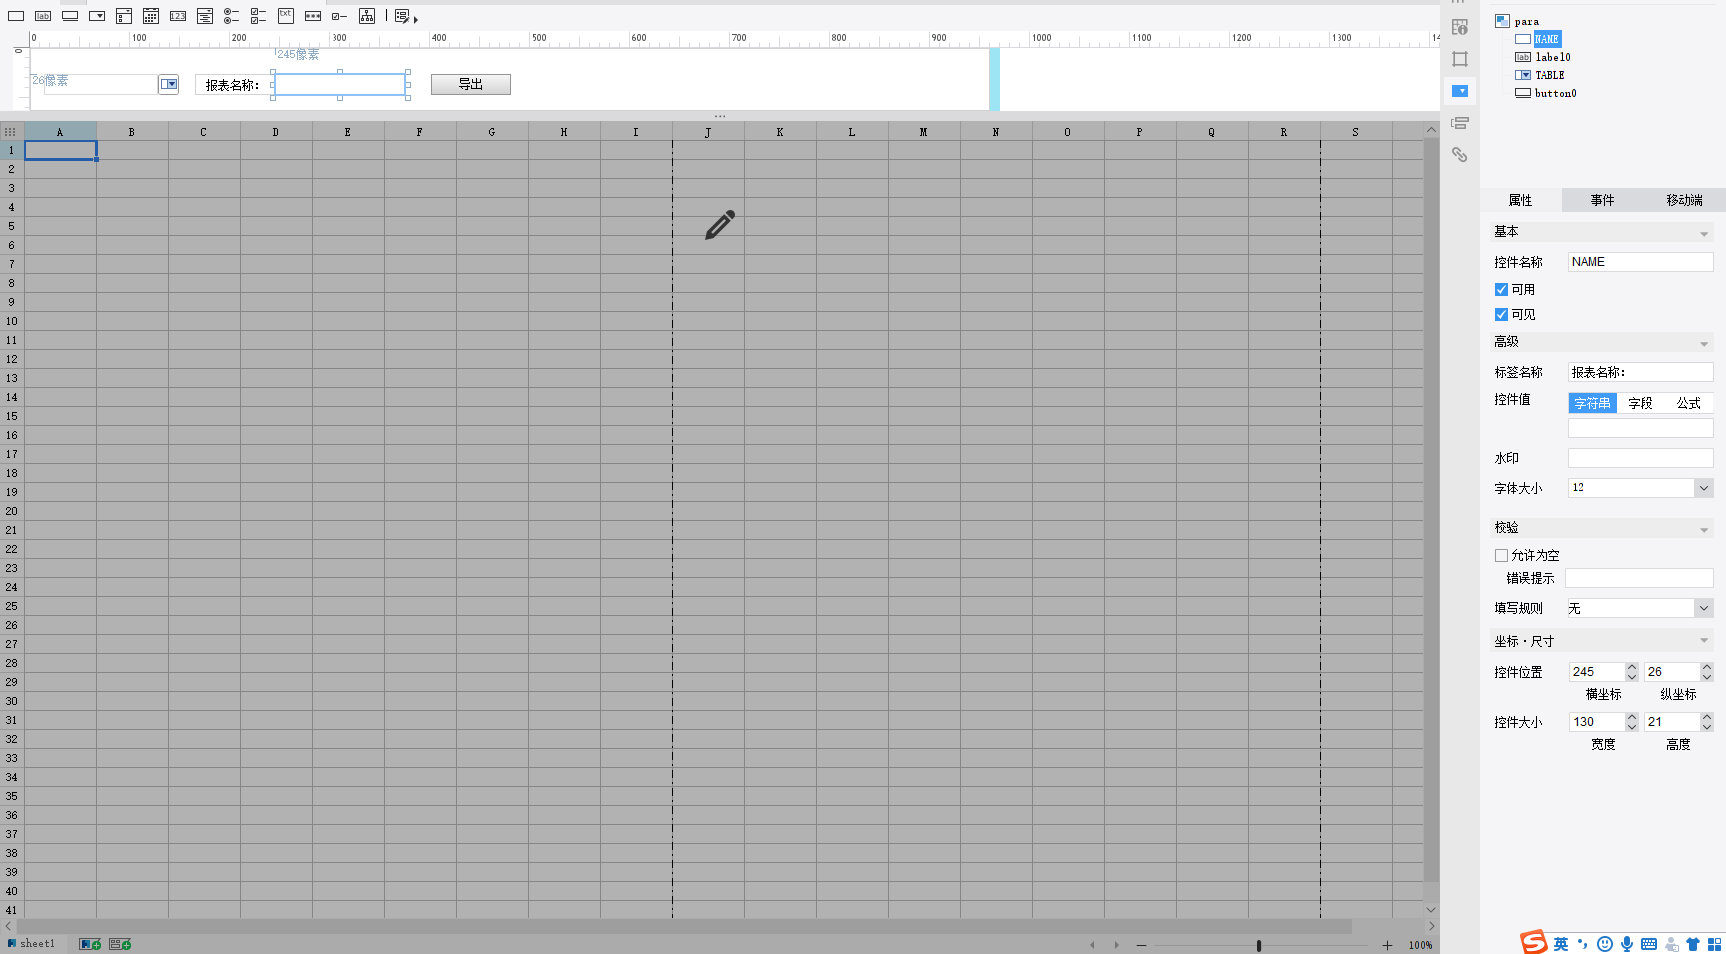The height and width of the screenshot is (954, 1726).
Task: Toggle Sogou English/Chinese mode
Action: click(1561, 944)
